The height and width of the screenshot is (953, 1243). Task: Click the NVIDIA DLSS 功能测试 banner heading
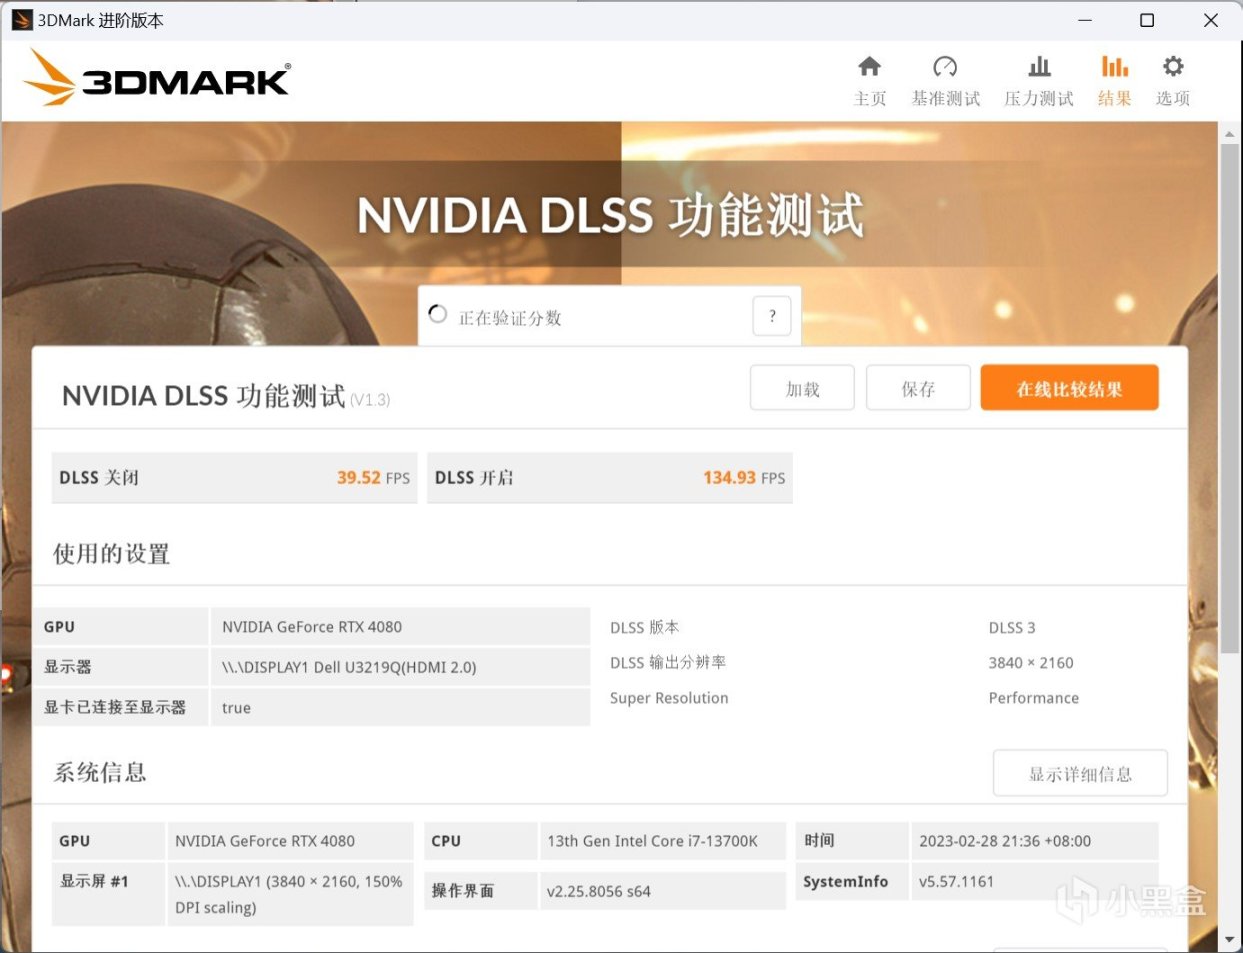(610, 215)
